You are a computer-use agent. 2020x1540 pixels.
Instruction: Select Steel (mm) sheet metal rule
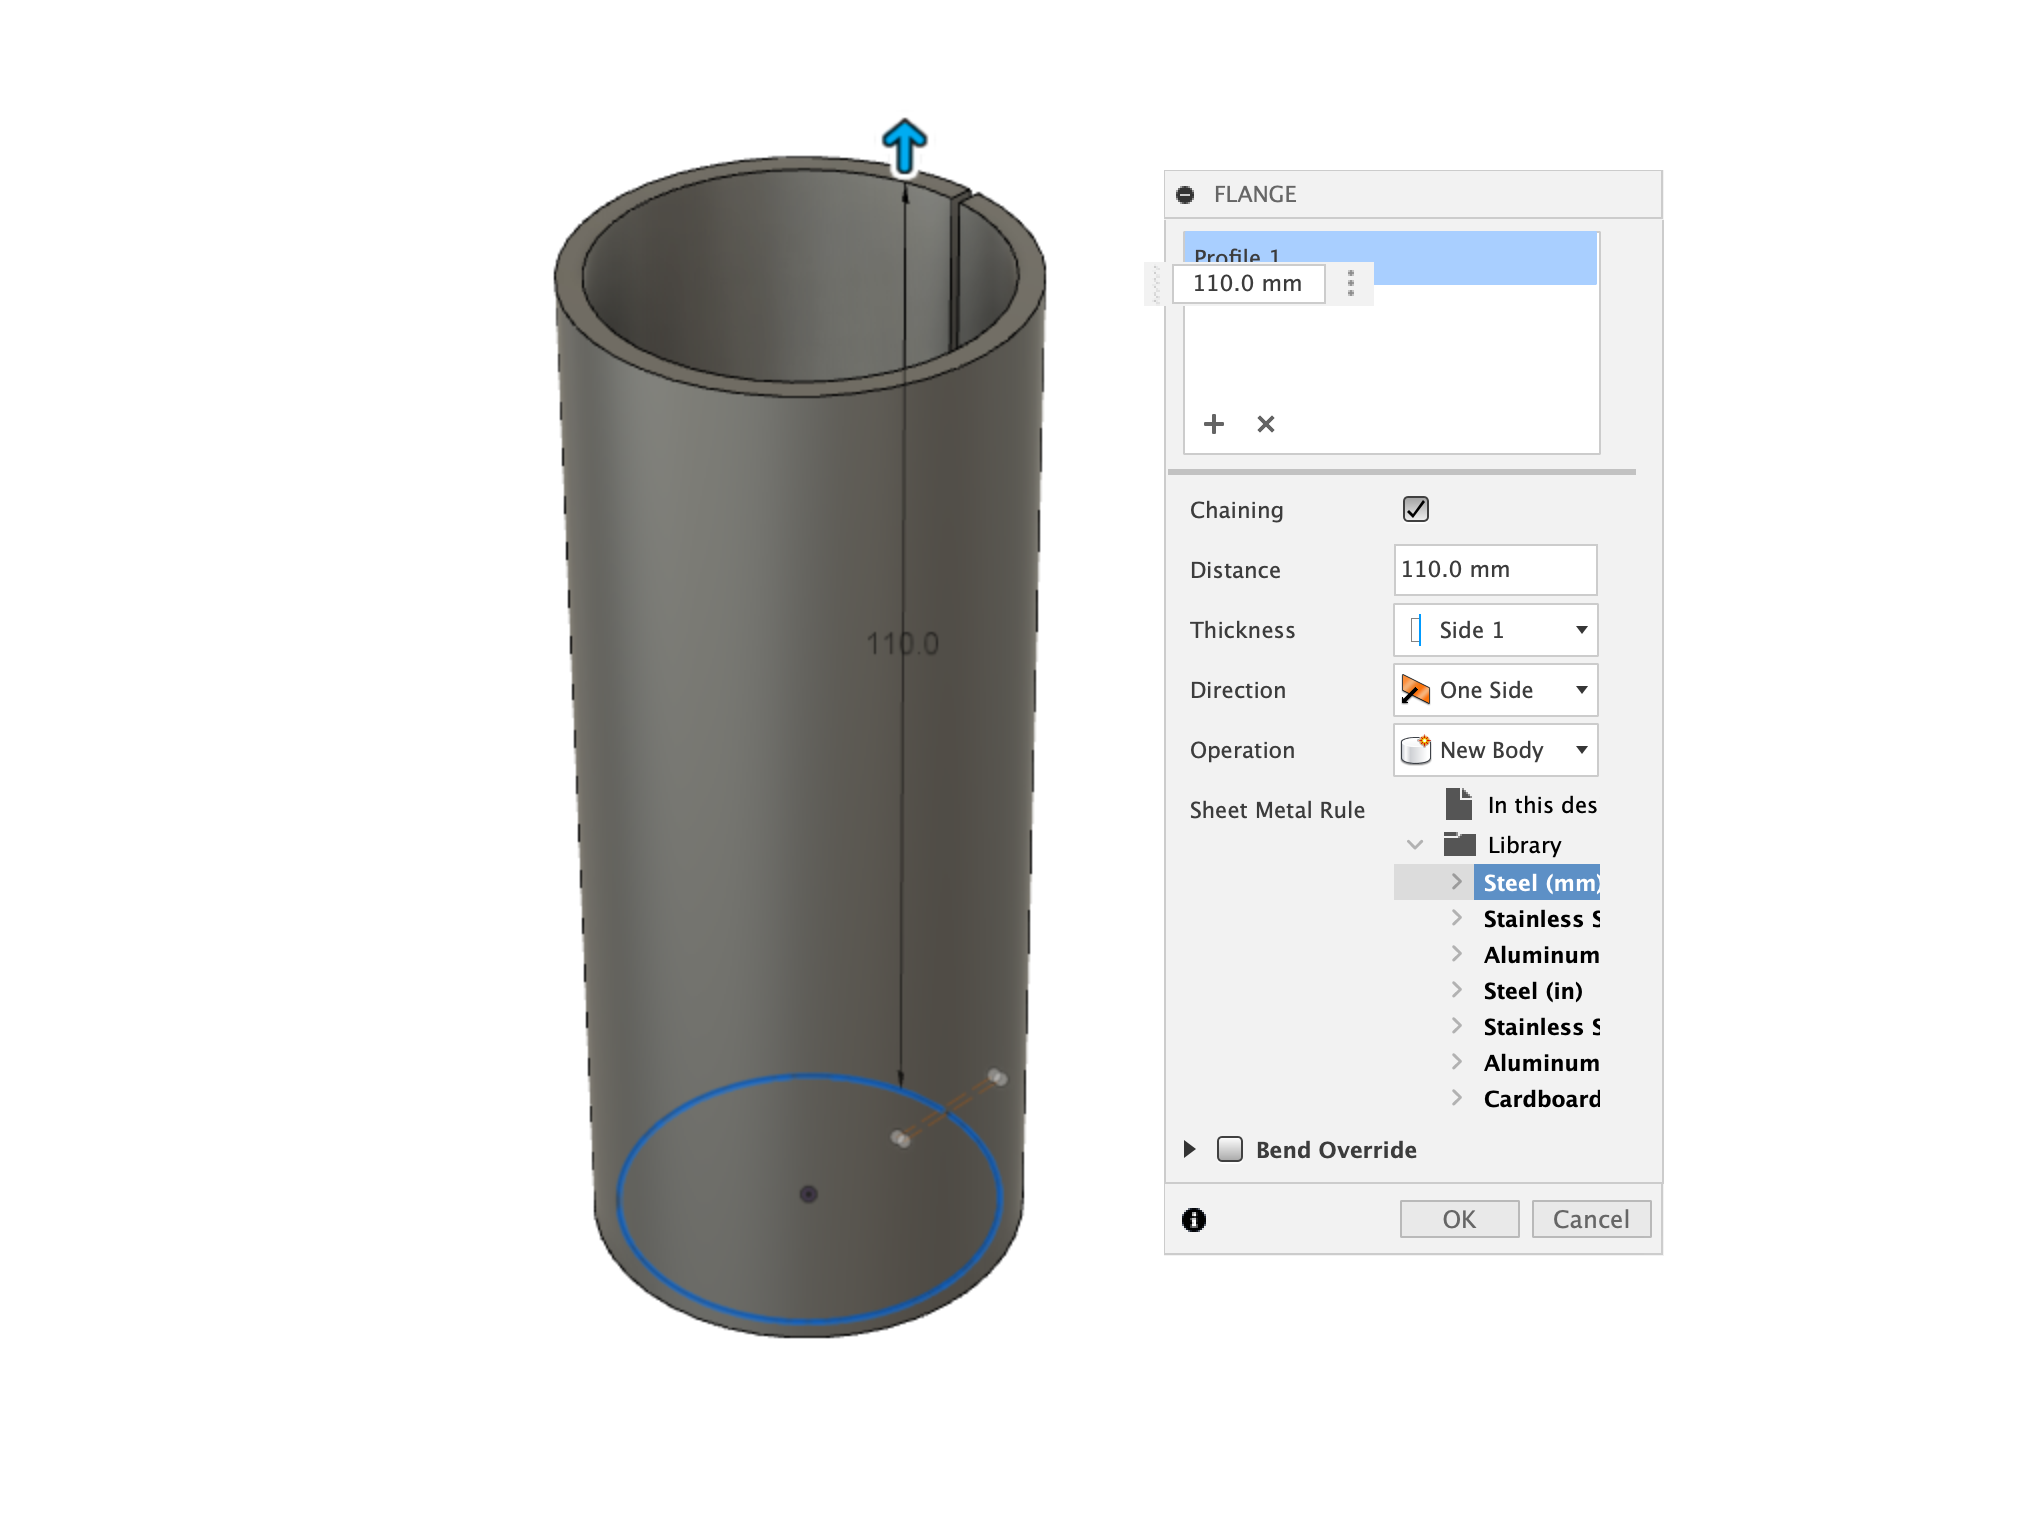point(1540,882)
